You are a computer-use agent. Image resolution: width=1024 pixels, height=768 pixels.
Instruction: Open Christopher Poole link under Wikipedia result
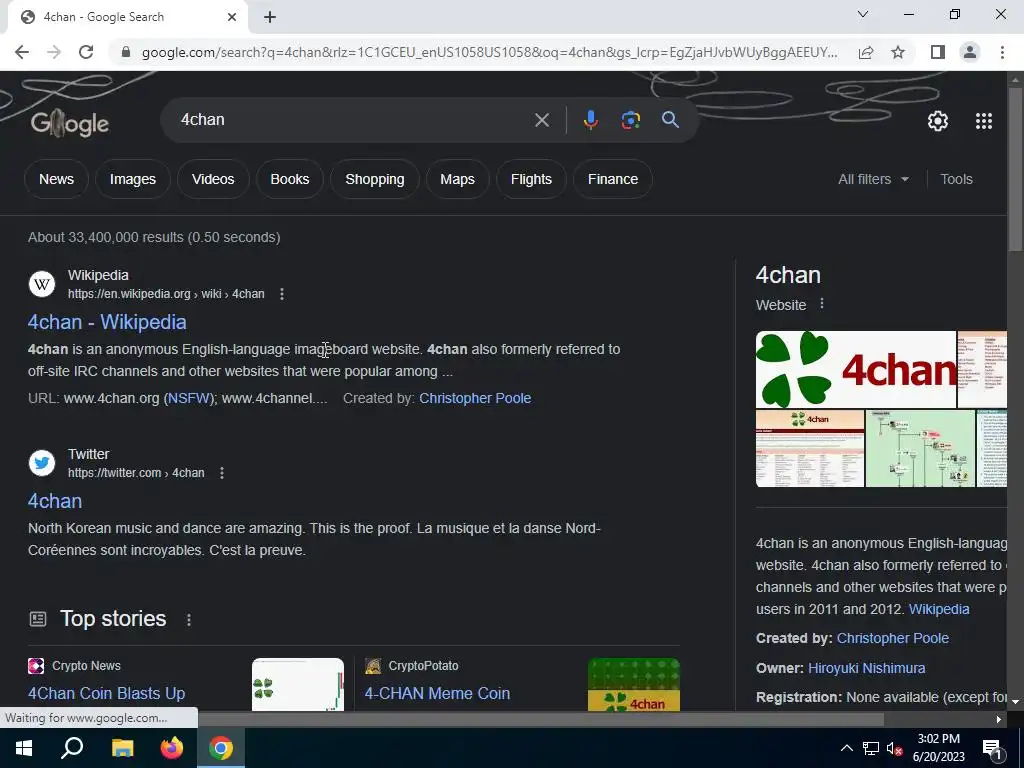[475, 398]
